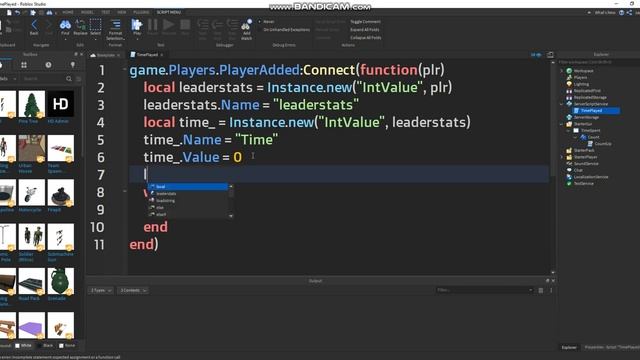Select On Unhandled Exceptions radio option

(284, 30)
